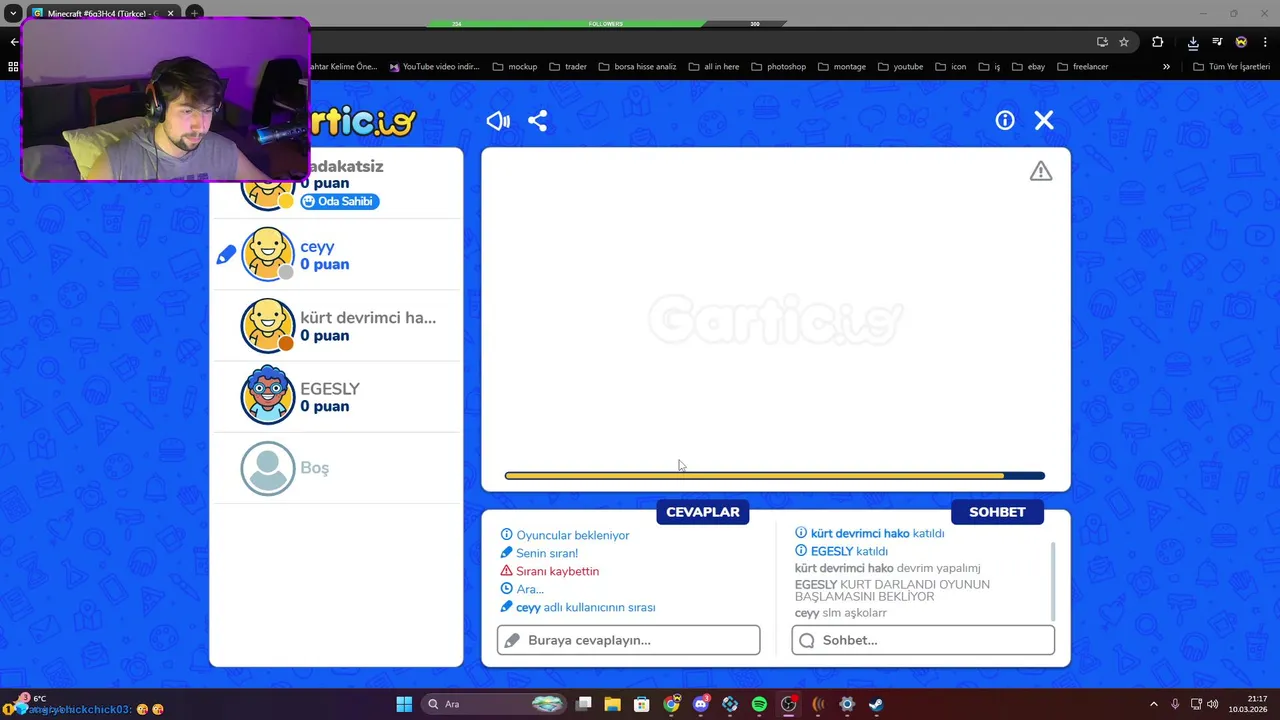Open Discord from the taskbar
Viewport: 1280px width, 720px height.
click(701, 704)
